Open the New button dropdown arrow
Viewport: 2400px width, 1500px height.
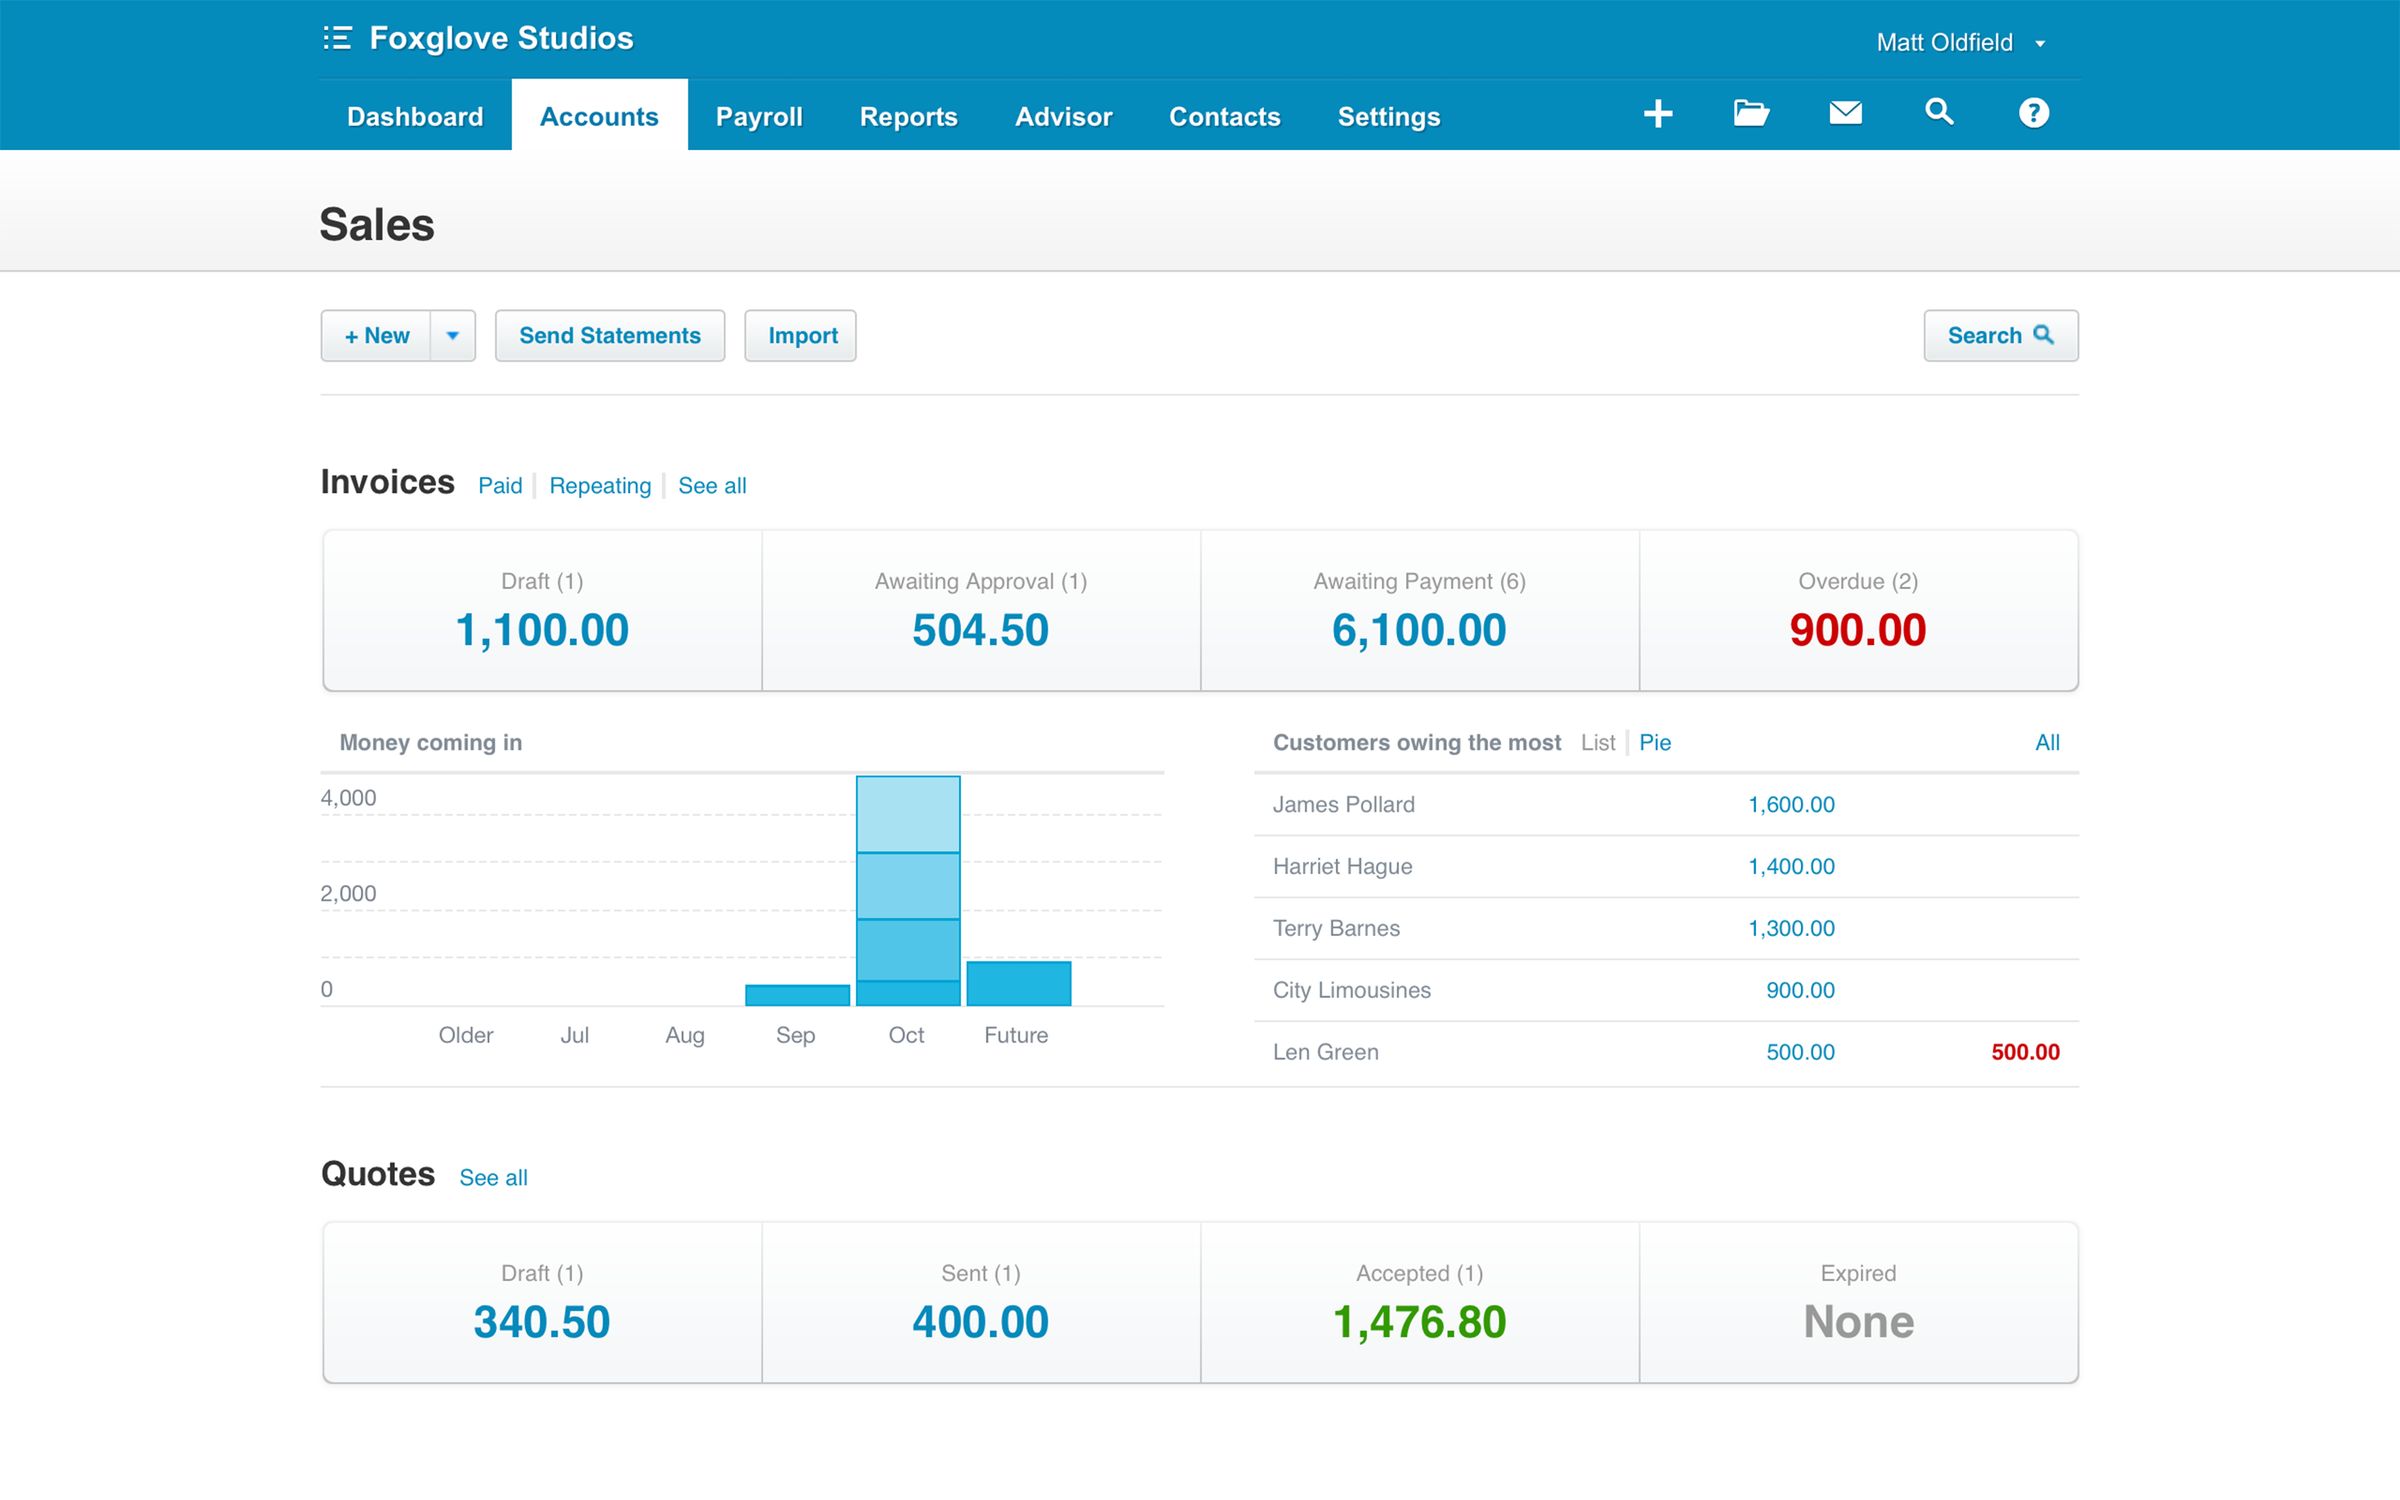pyautogui.click(x=452, y=335)
